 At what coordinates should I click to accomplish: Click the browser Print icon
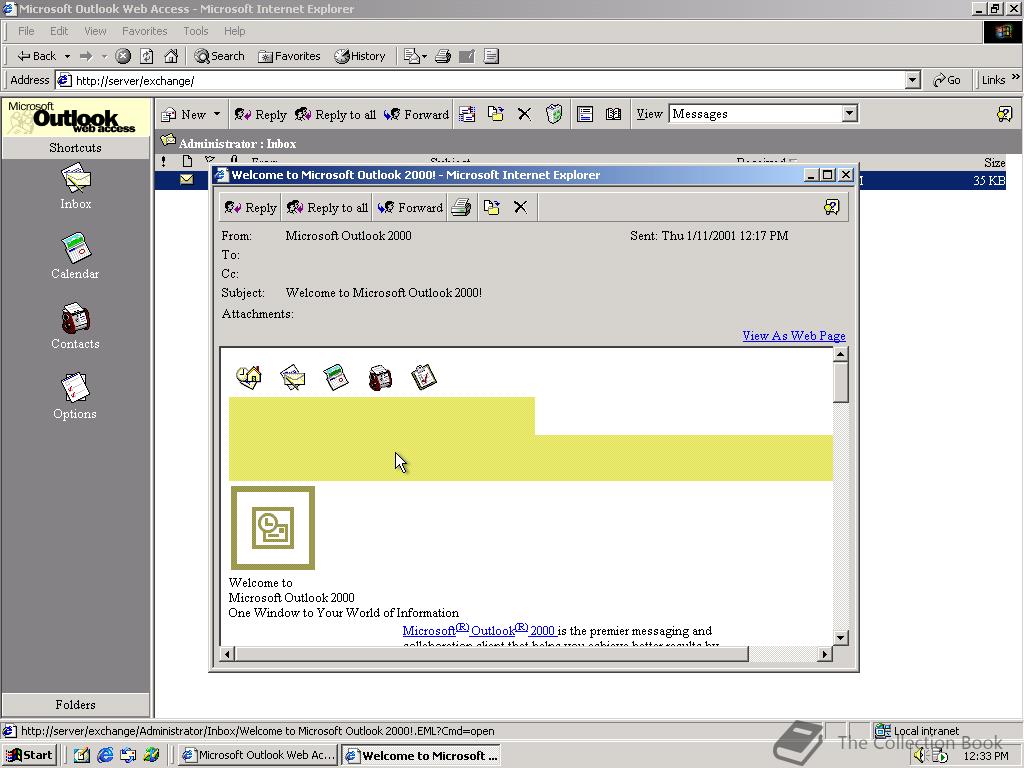point(443,56)
